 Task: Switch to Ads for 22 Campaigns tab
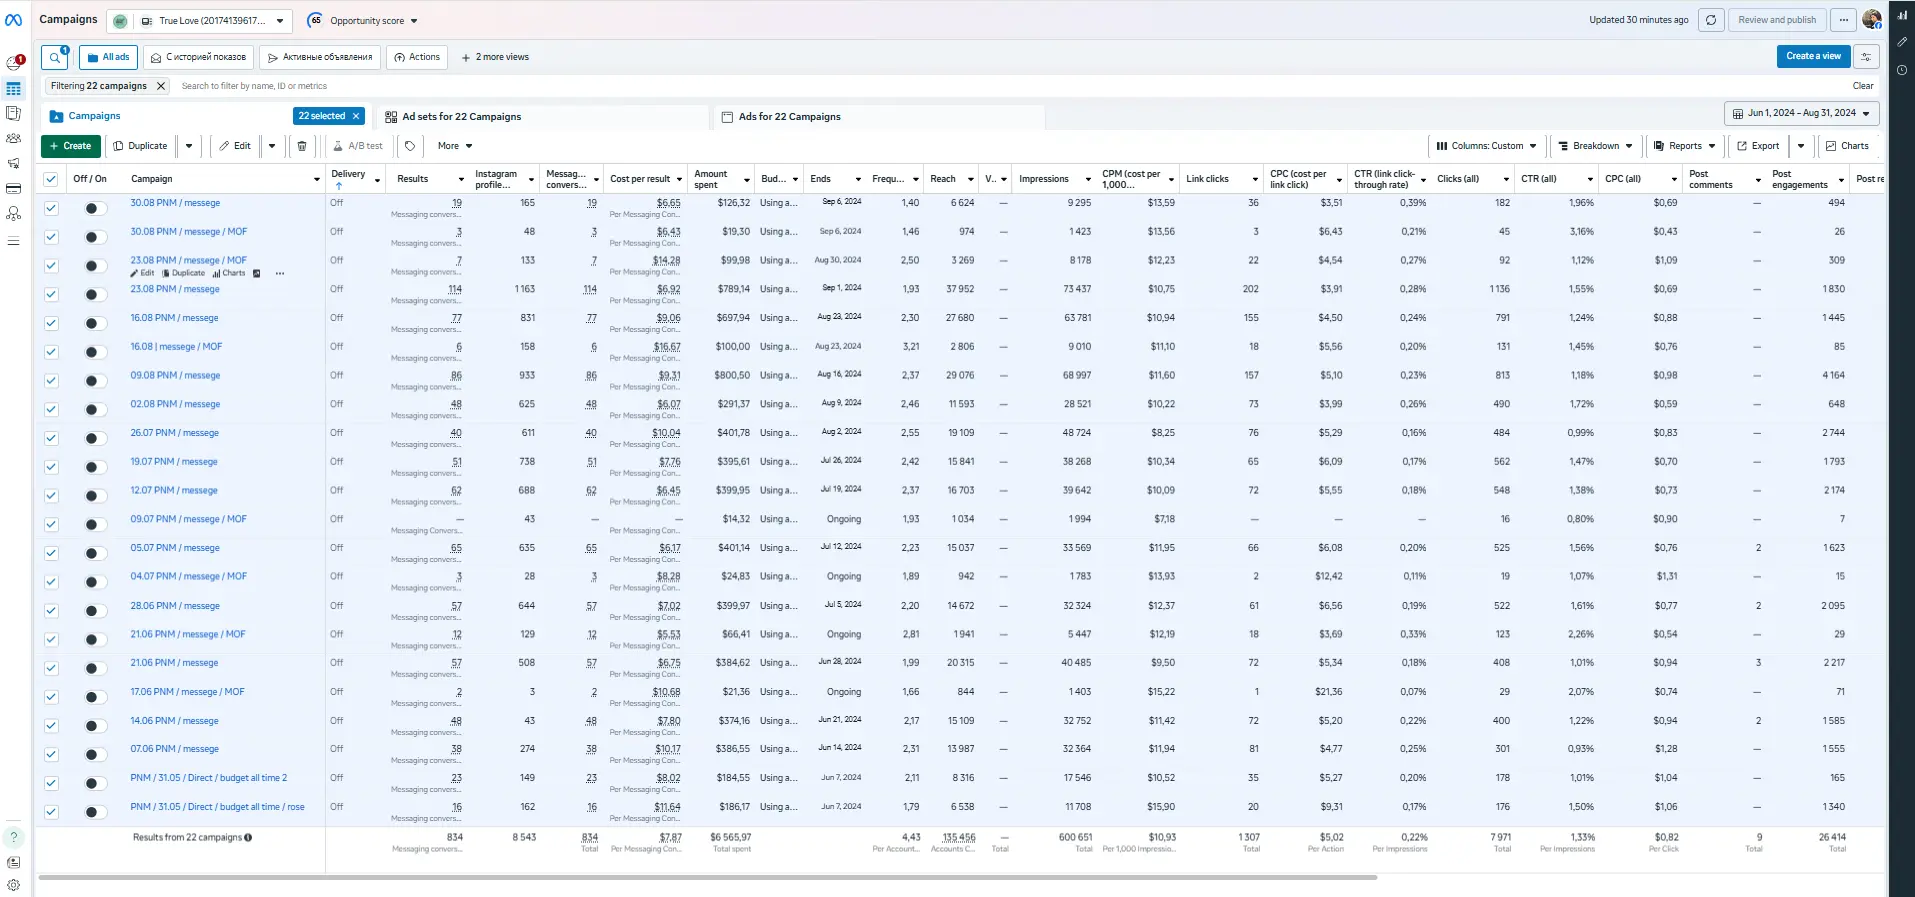(x=789, y=117)
